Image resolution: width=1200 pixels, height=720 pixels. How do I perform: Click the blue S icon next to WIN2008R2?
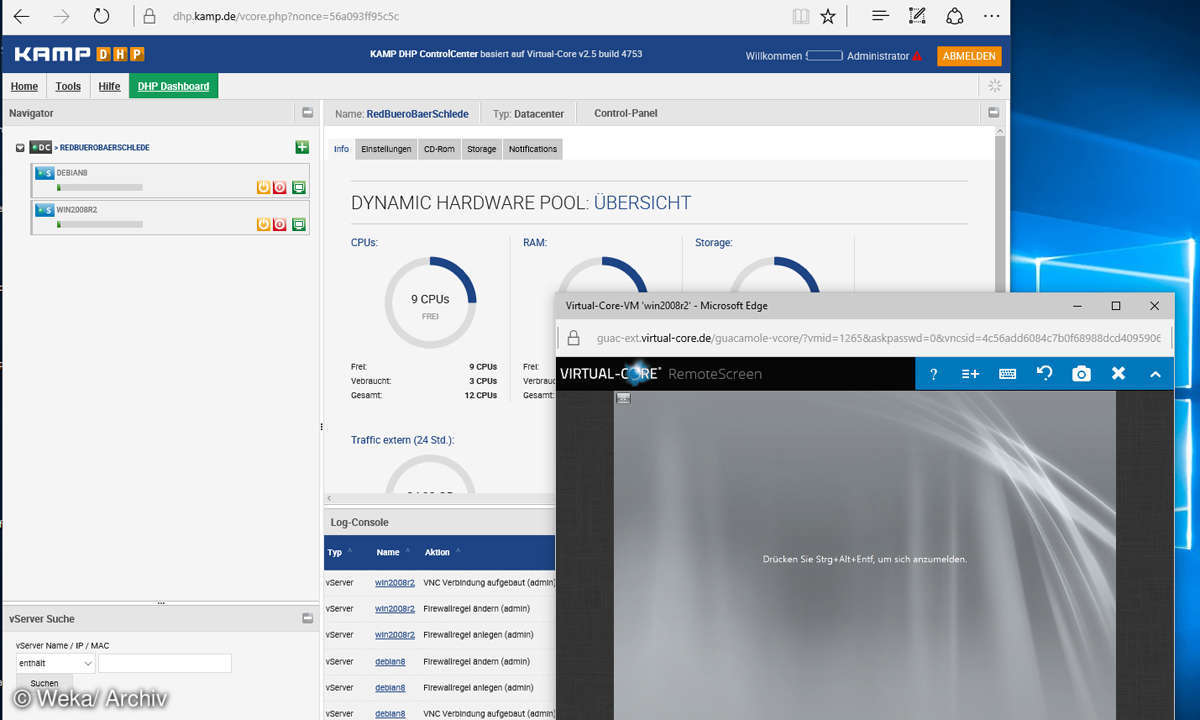click(45, 210)
